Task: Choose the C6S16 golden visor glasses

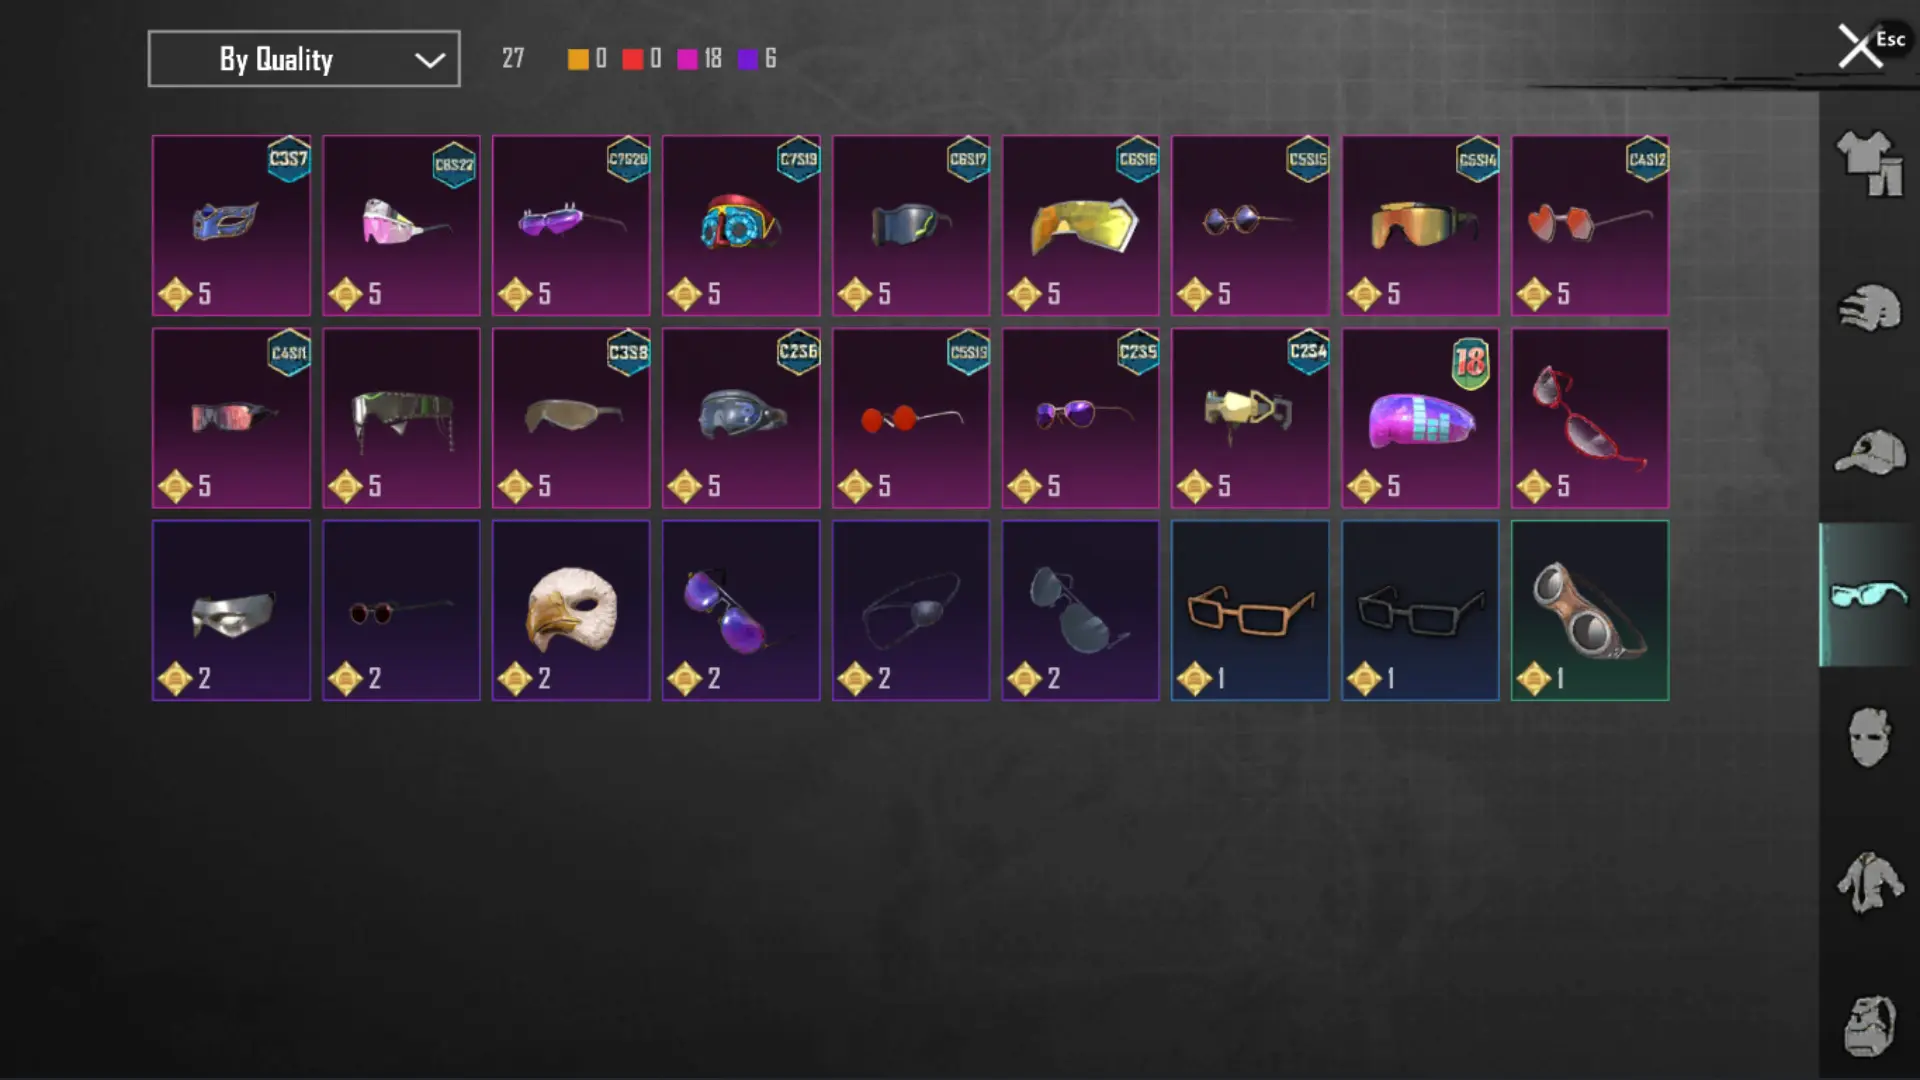Action: (1081, 225)
